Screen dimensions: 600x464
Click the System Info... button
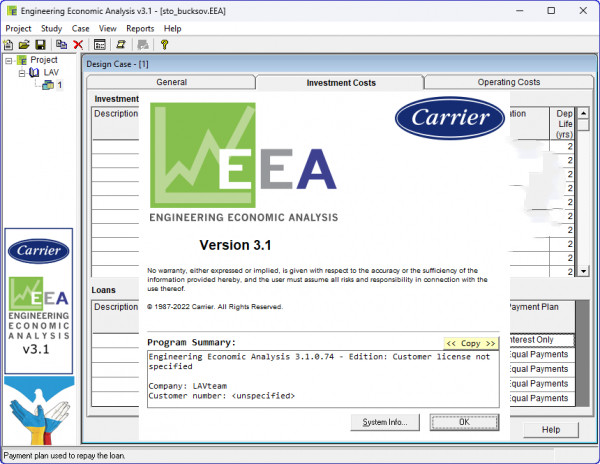(385, 422)
